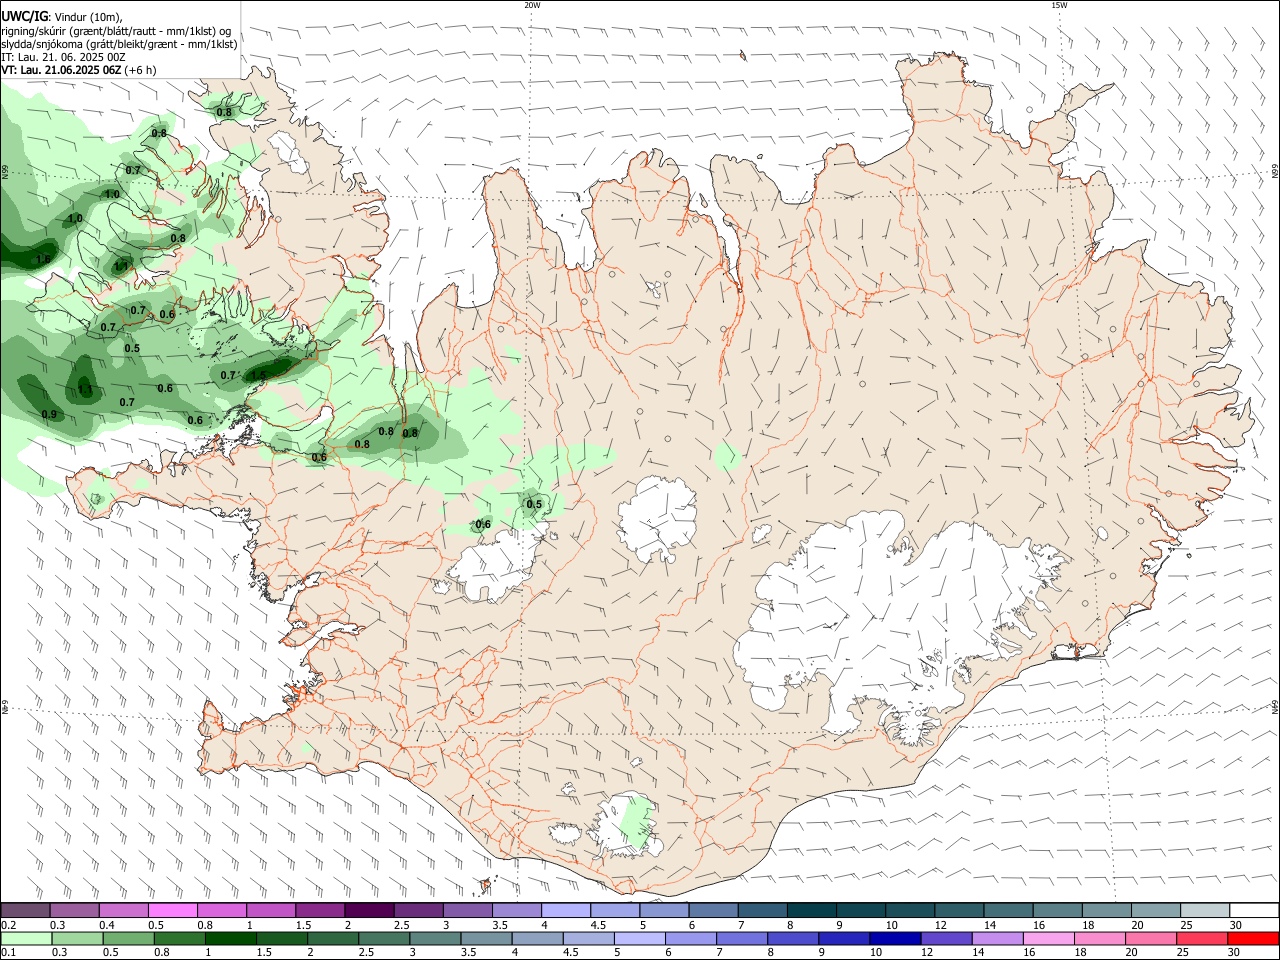Viewport: 1280px width, 960px height.
Task: Click the 'slydda/snjókoma' legend description line
Action: pyautogui.click(x=119, y=44)
